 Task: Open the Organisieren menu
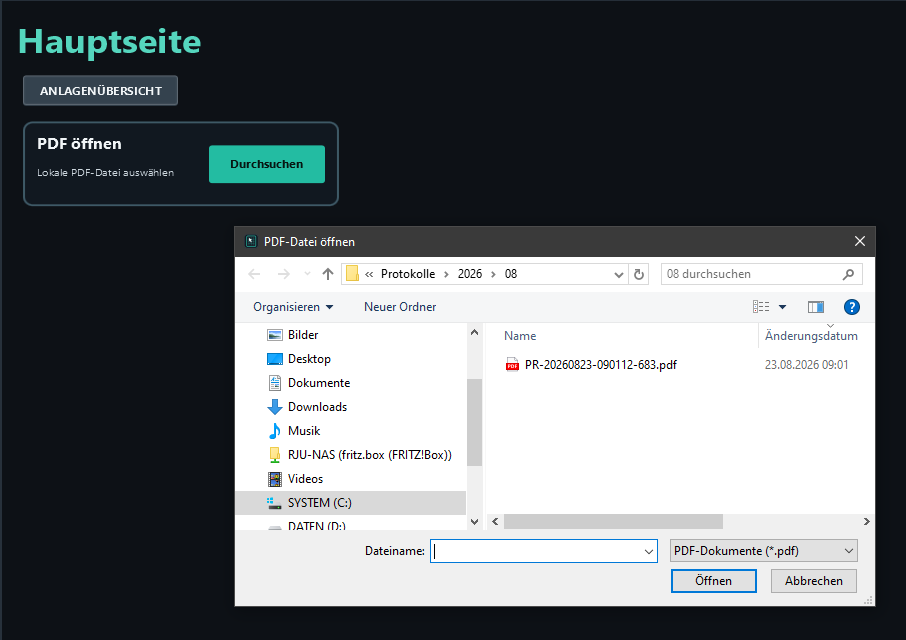[x=293, y=307]
